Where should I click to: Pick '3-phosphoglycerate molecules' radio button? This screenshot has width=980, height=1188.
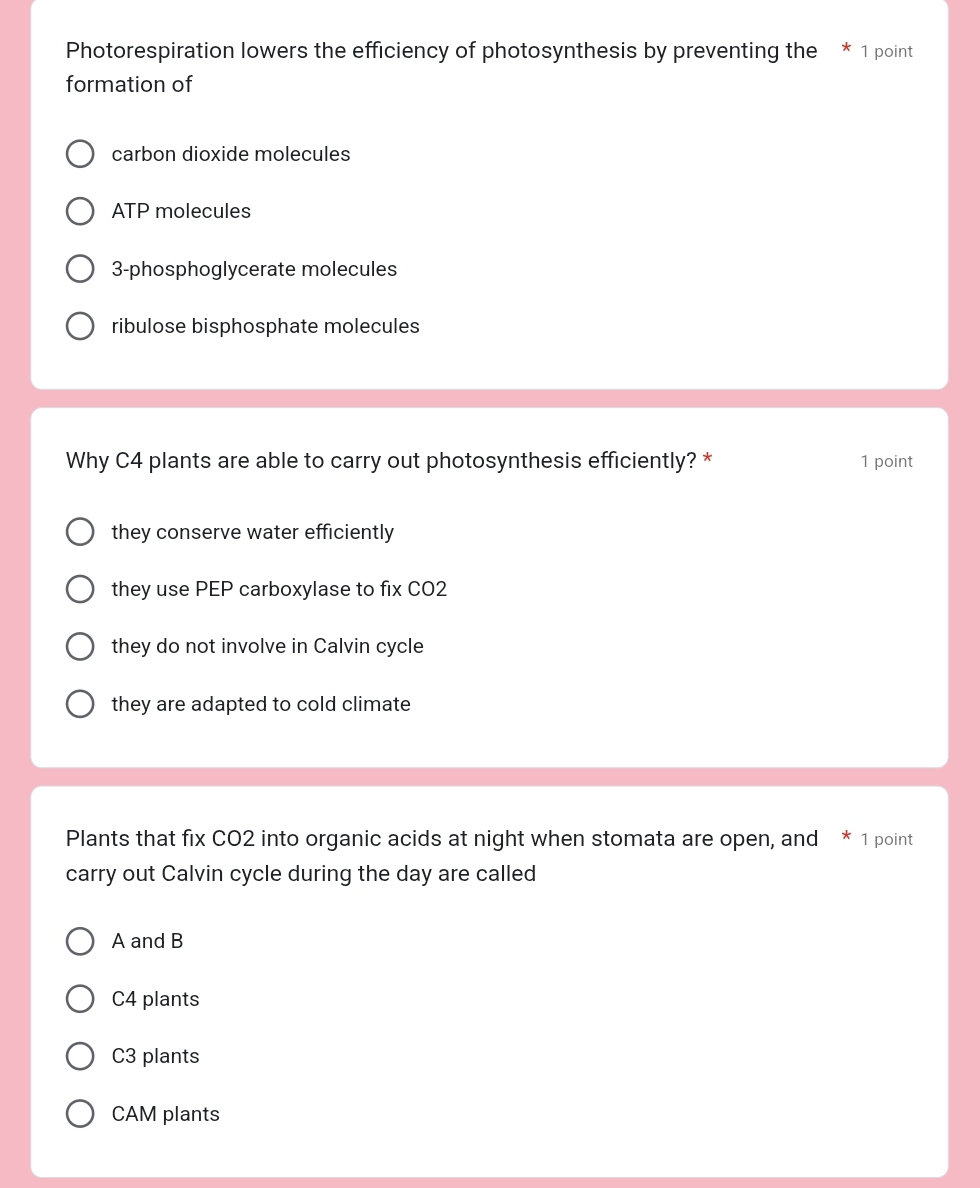coord(80,270)
